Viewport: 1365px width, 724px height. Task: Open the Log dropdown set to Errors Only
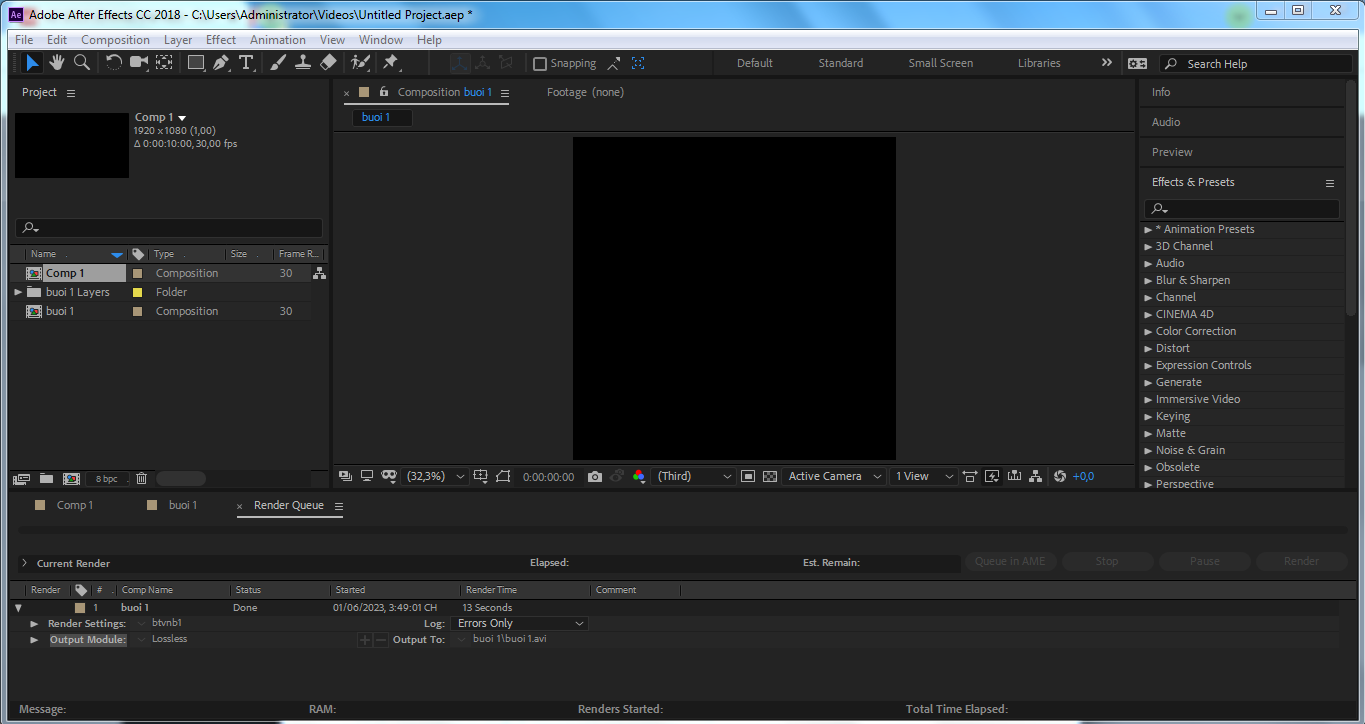click(x=520, y=624)
